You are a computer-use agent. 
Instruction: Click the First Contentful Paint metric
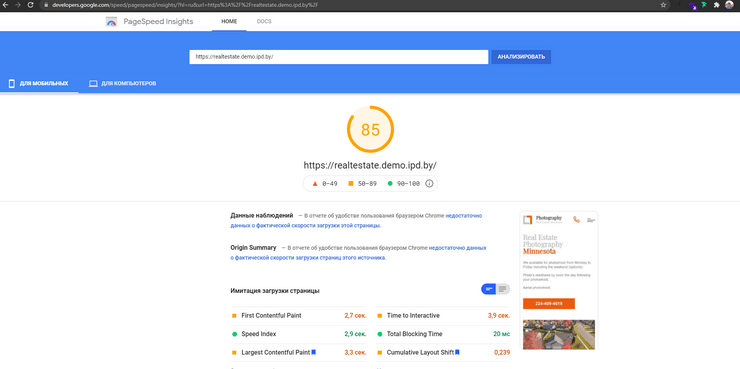(271, 316)
